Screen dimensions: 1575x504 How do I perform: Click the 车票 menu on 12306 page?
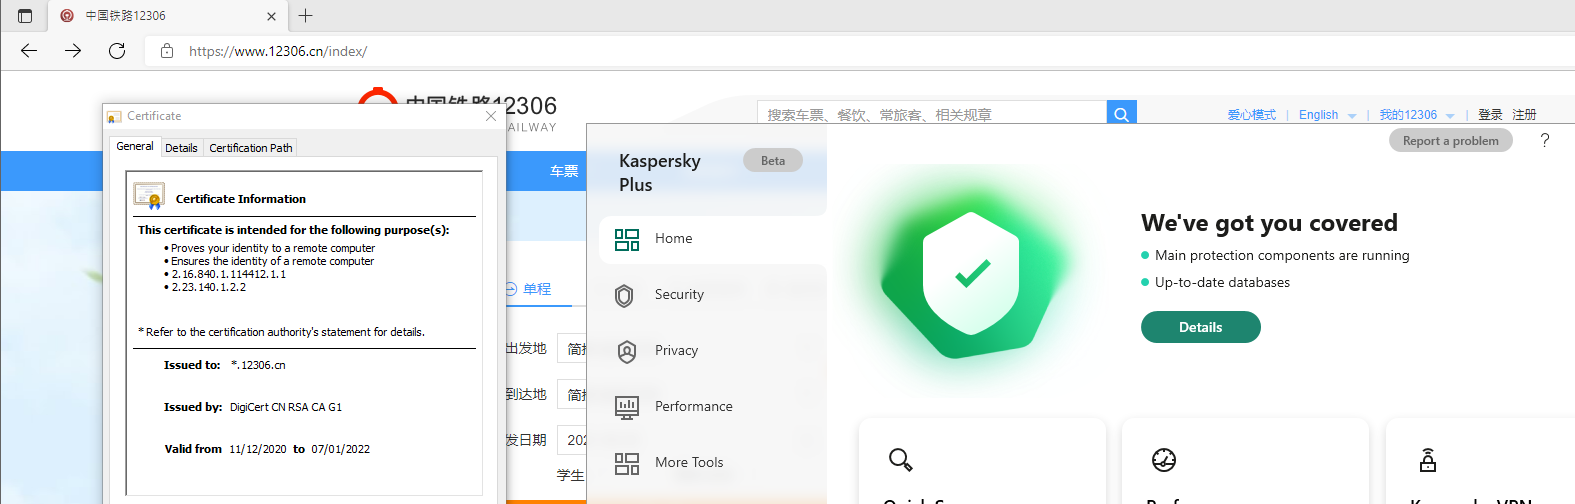pyautogui.click(x=564, y=171)
